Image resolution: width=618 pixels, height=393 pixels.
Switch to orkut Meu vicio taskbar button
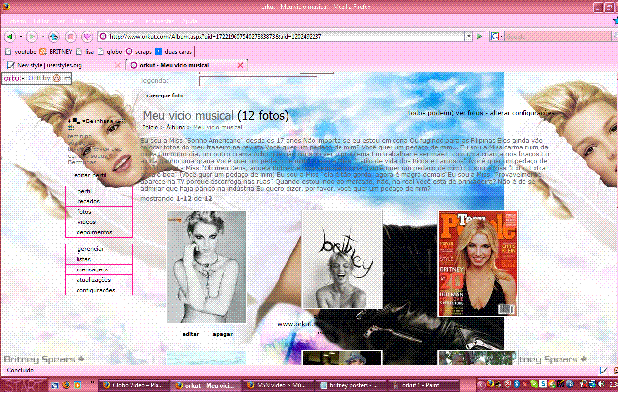pyautogui.click(x=206, y=385)
